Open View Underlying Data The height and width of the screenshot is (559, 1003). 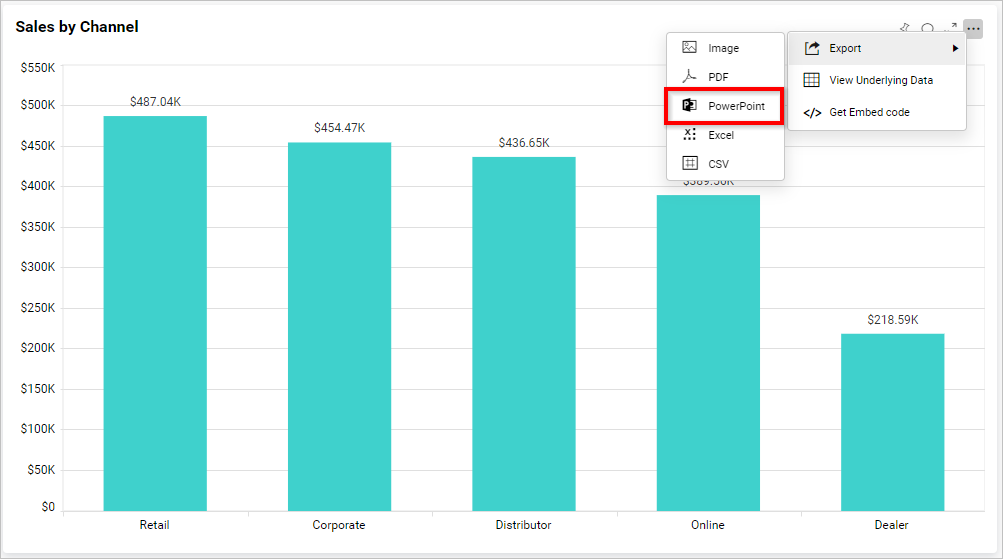coord(880,80)
